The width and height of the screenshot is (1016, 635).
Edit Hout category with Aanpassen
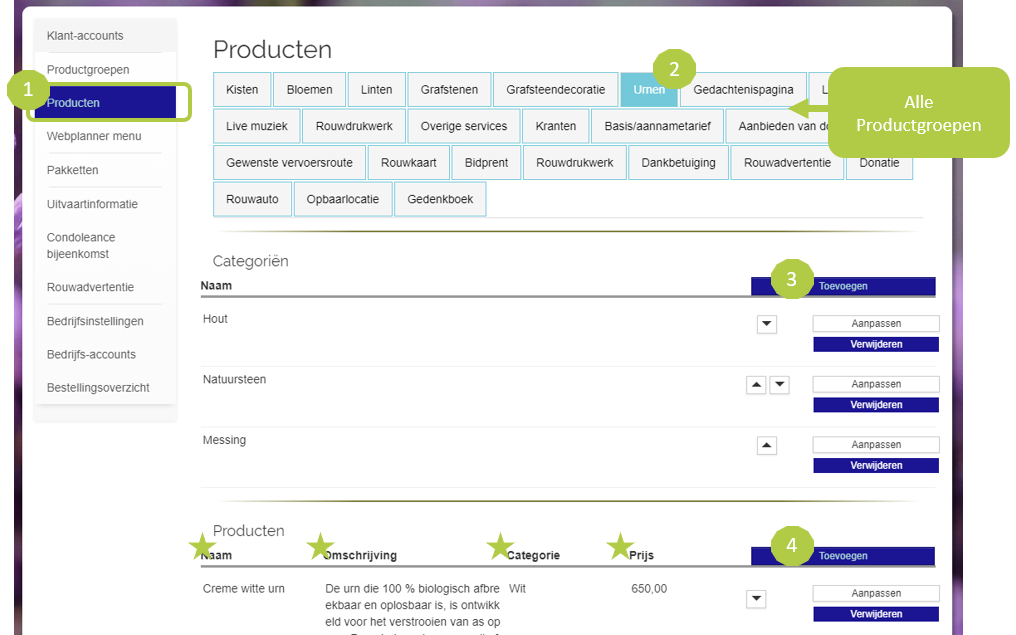(x=876, y=323)
